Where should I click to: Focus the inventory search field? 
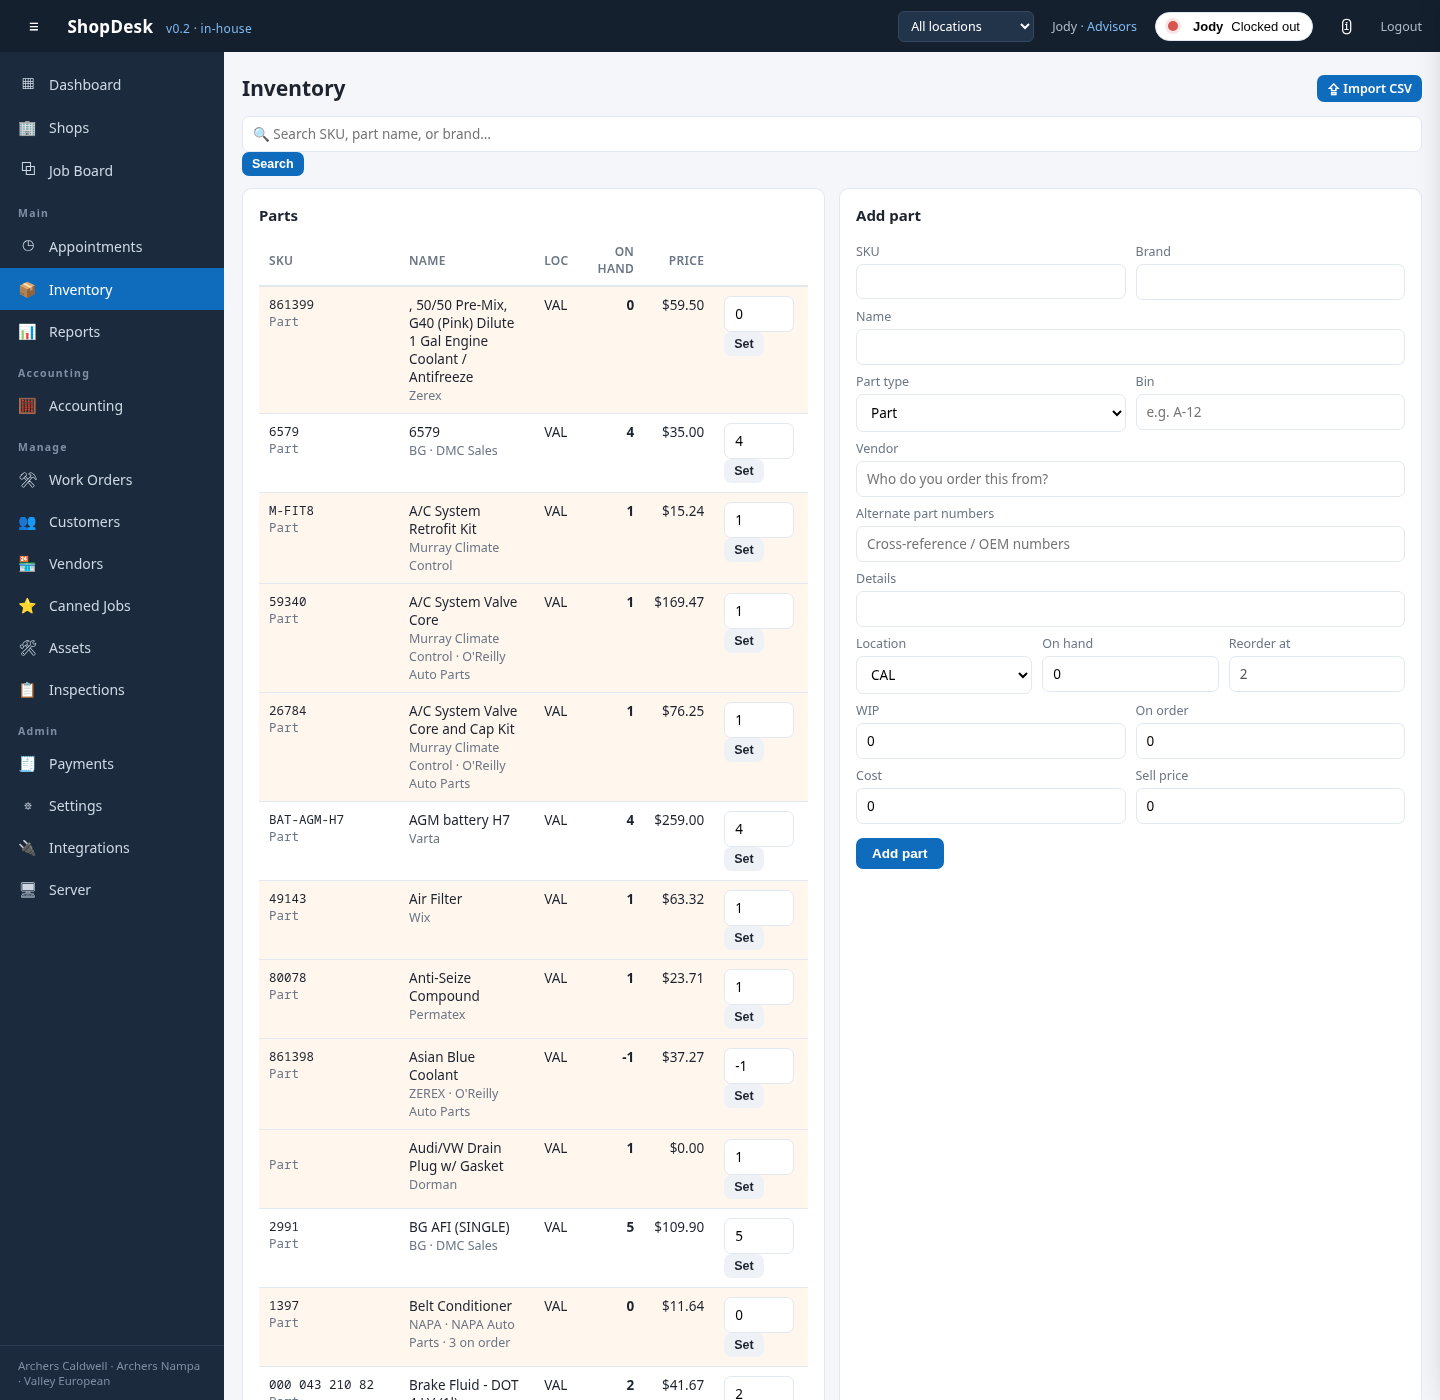(831, 134)
